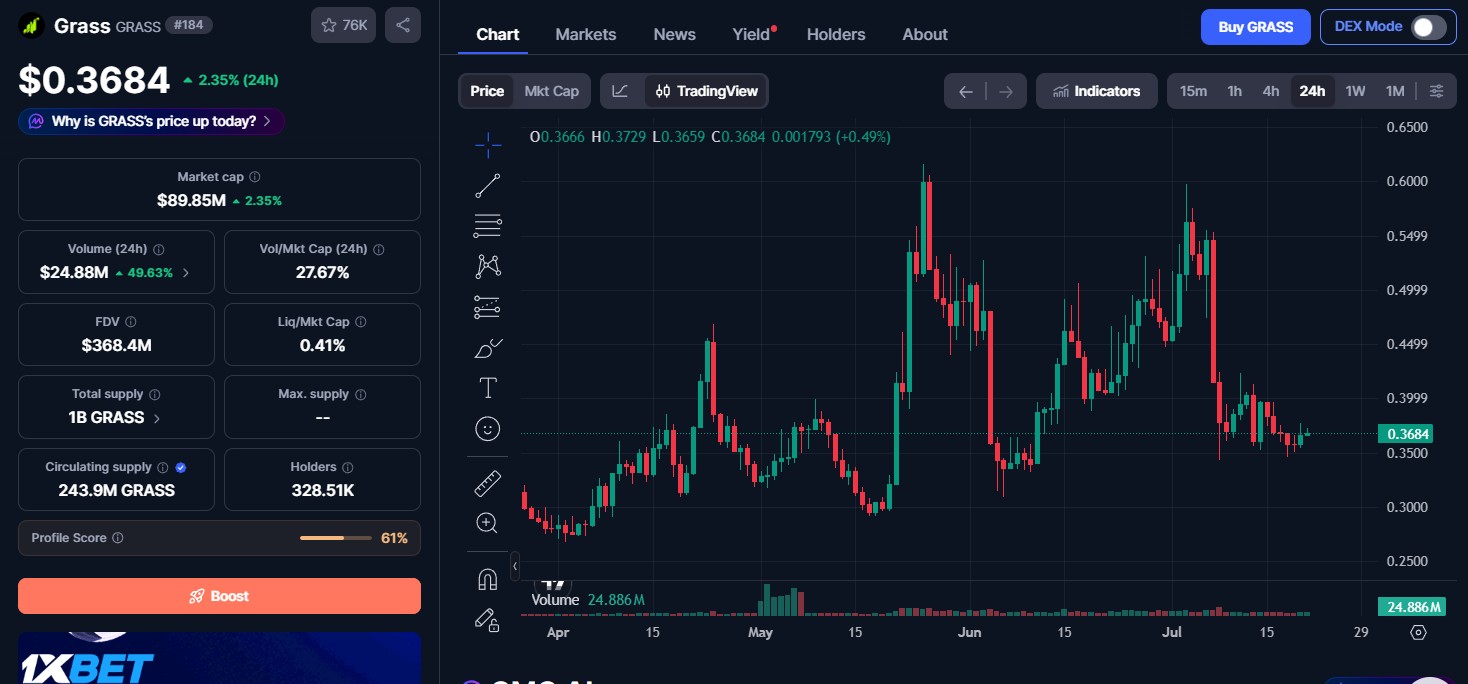The image size is (1468, 684).
Task: Select the text annotation tool
Action: coord(488,388)
